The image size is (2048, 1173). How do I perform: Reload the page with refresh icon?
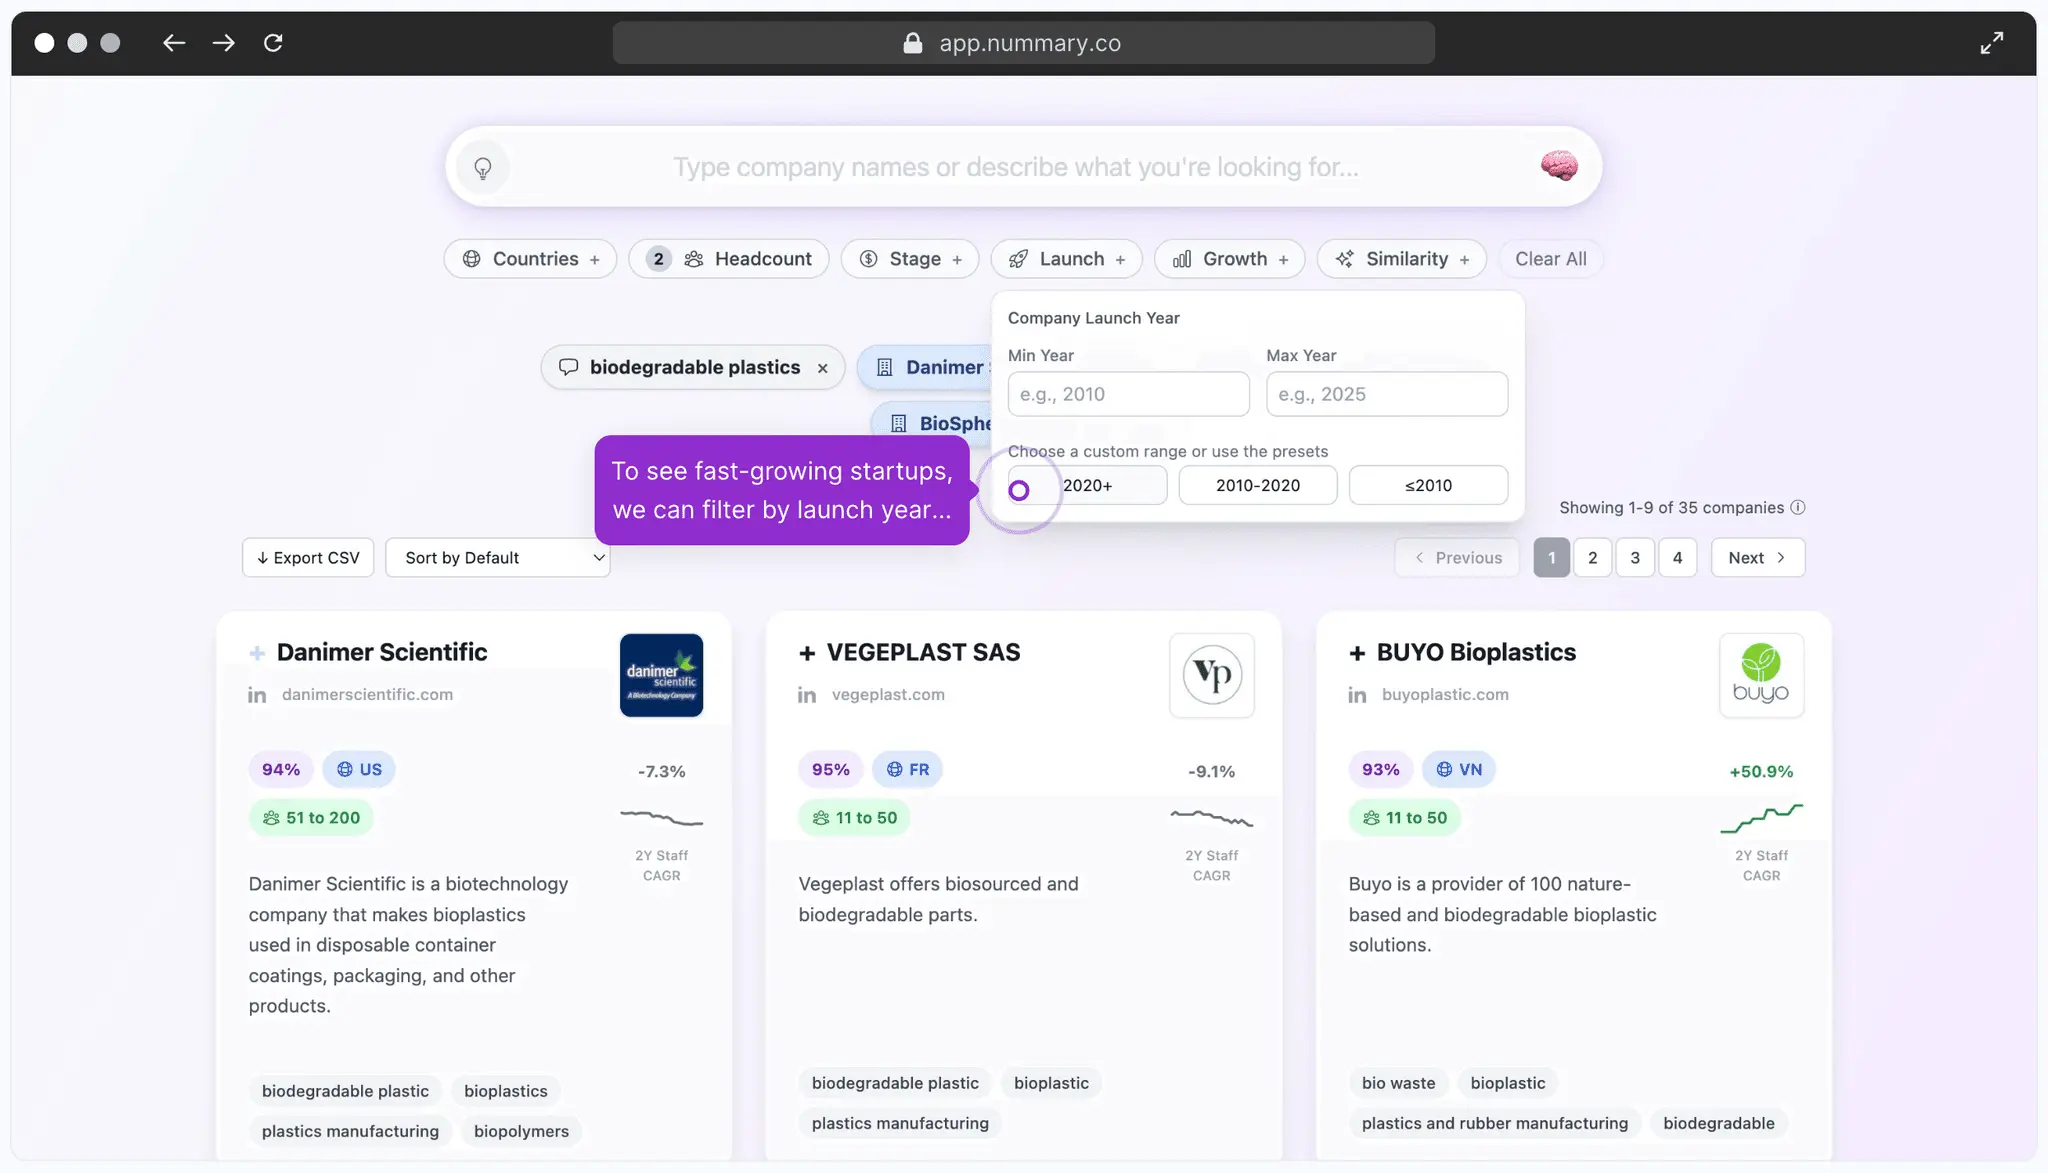(273, 43)
